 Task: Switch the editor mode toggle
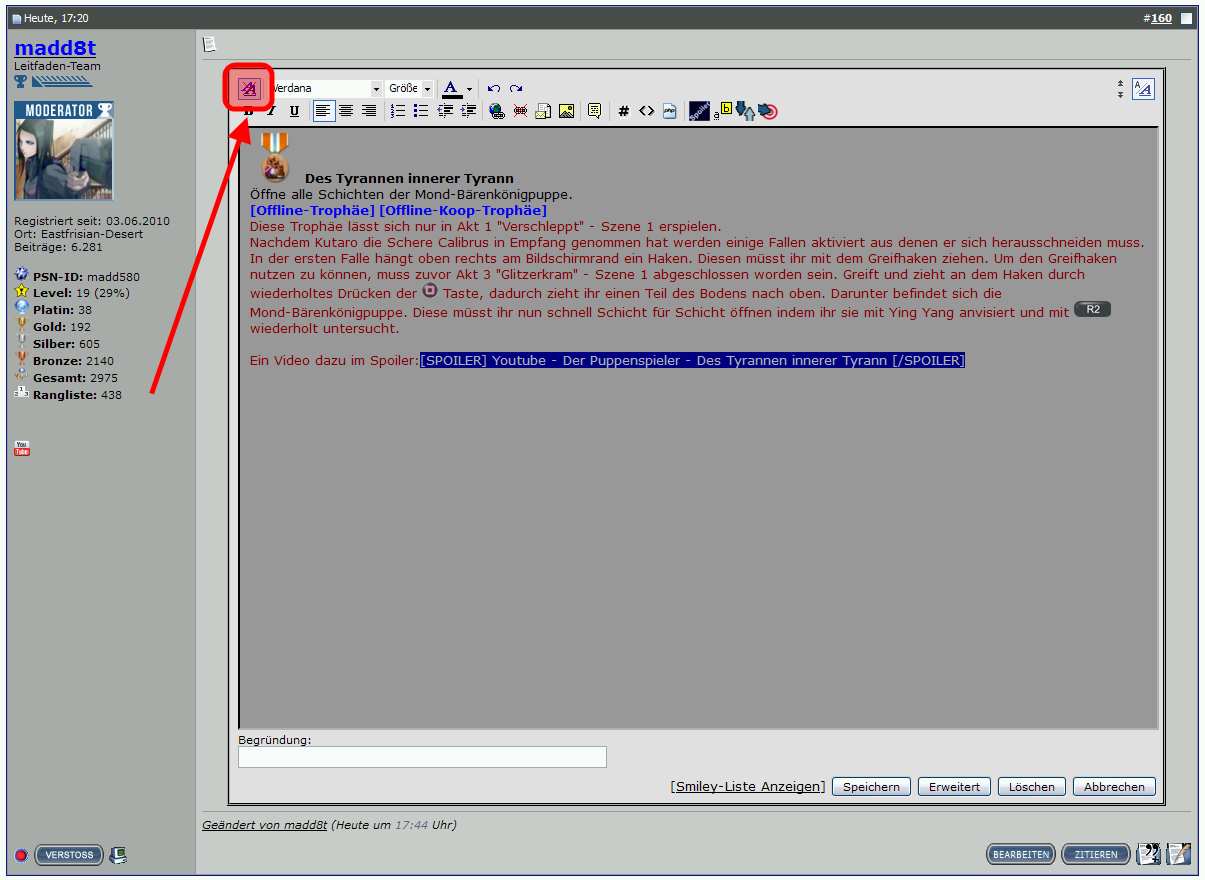1143,89
